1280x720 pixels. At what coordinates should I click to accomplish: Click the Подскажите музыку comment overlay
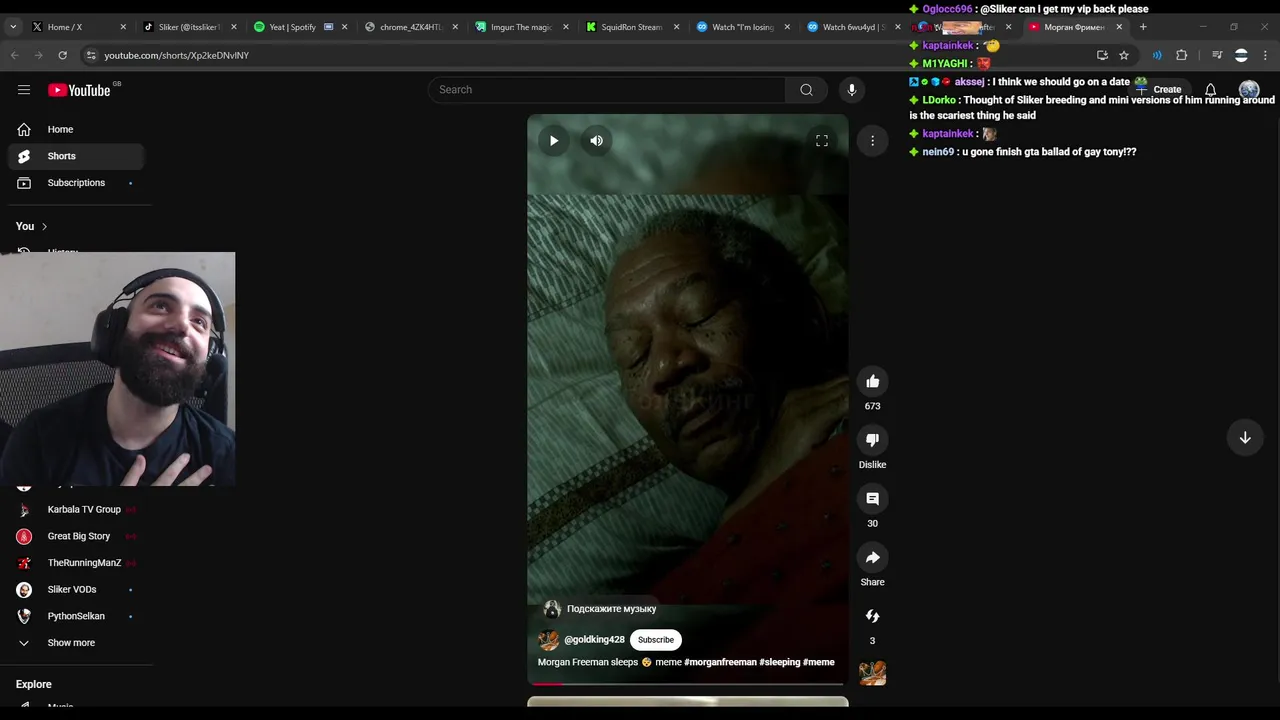tap(600, 609)
